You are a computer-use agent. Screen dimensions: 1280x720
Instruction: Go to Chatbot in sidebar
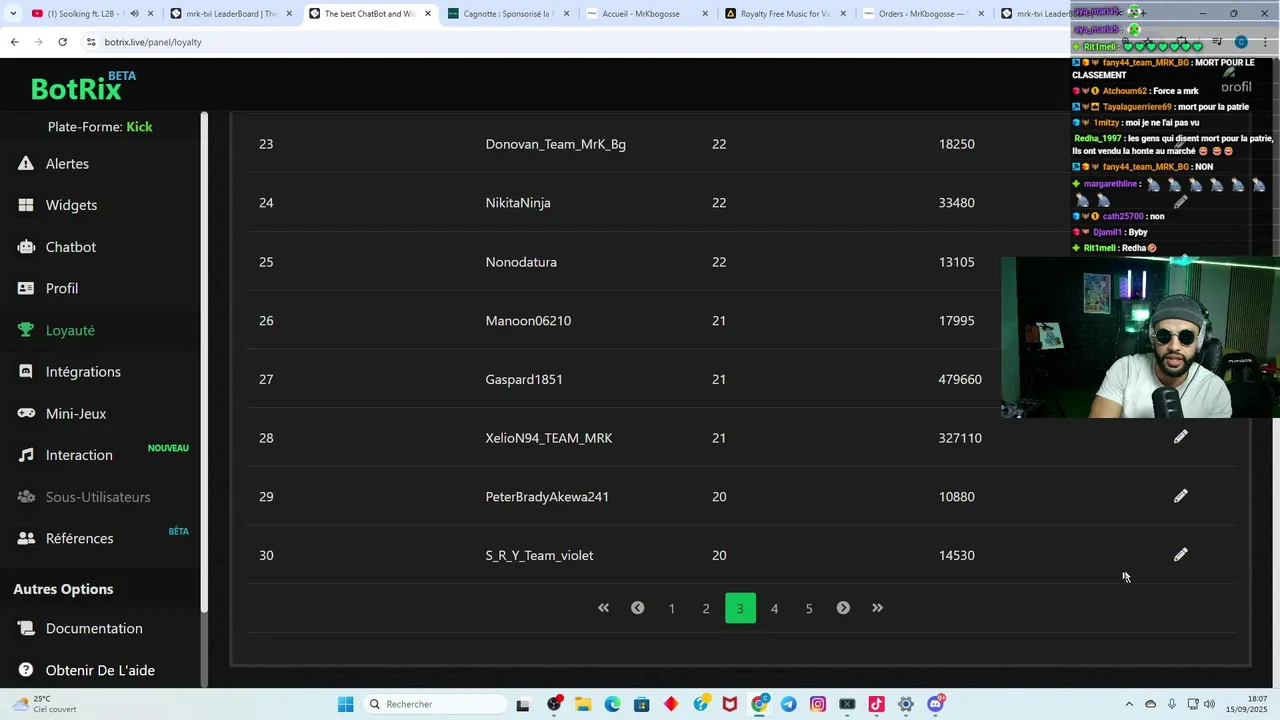tap(70, 247)
